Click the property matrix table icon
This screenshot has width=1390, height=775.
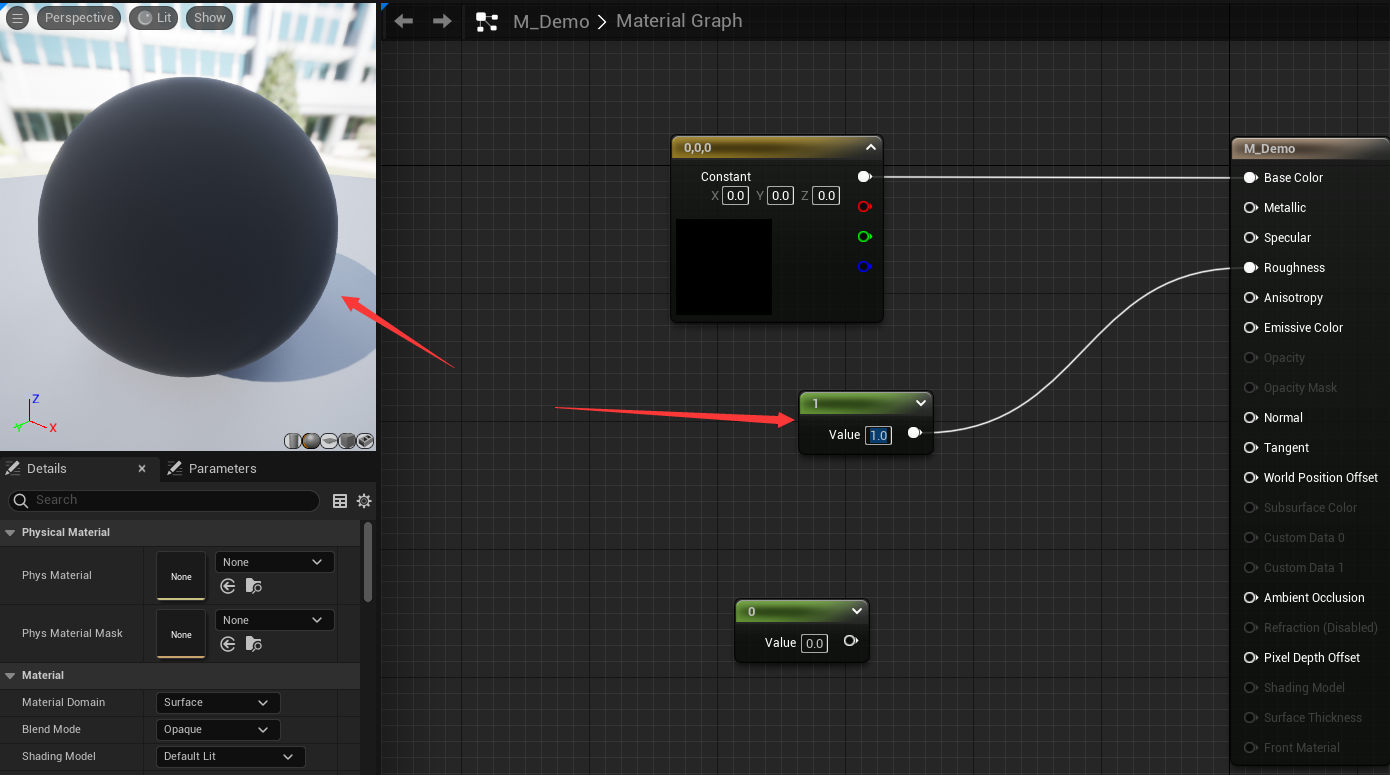coord(340,501)
